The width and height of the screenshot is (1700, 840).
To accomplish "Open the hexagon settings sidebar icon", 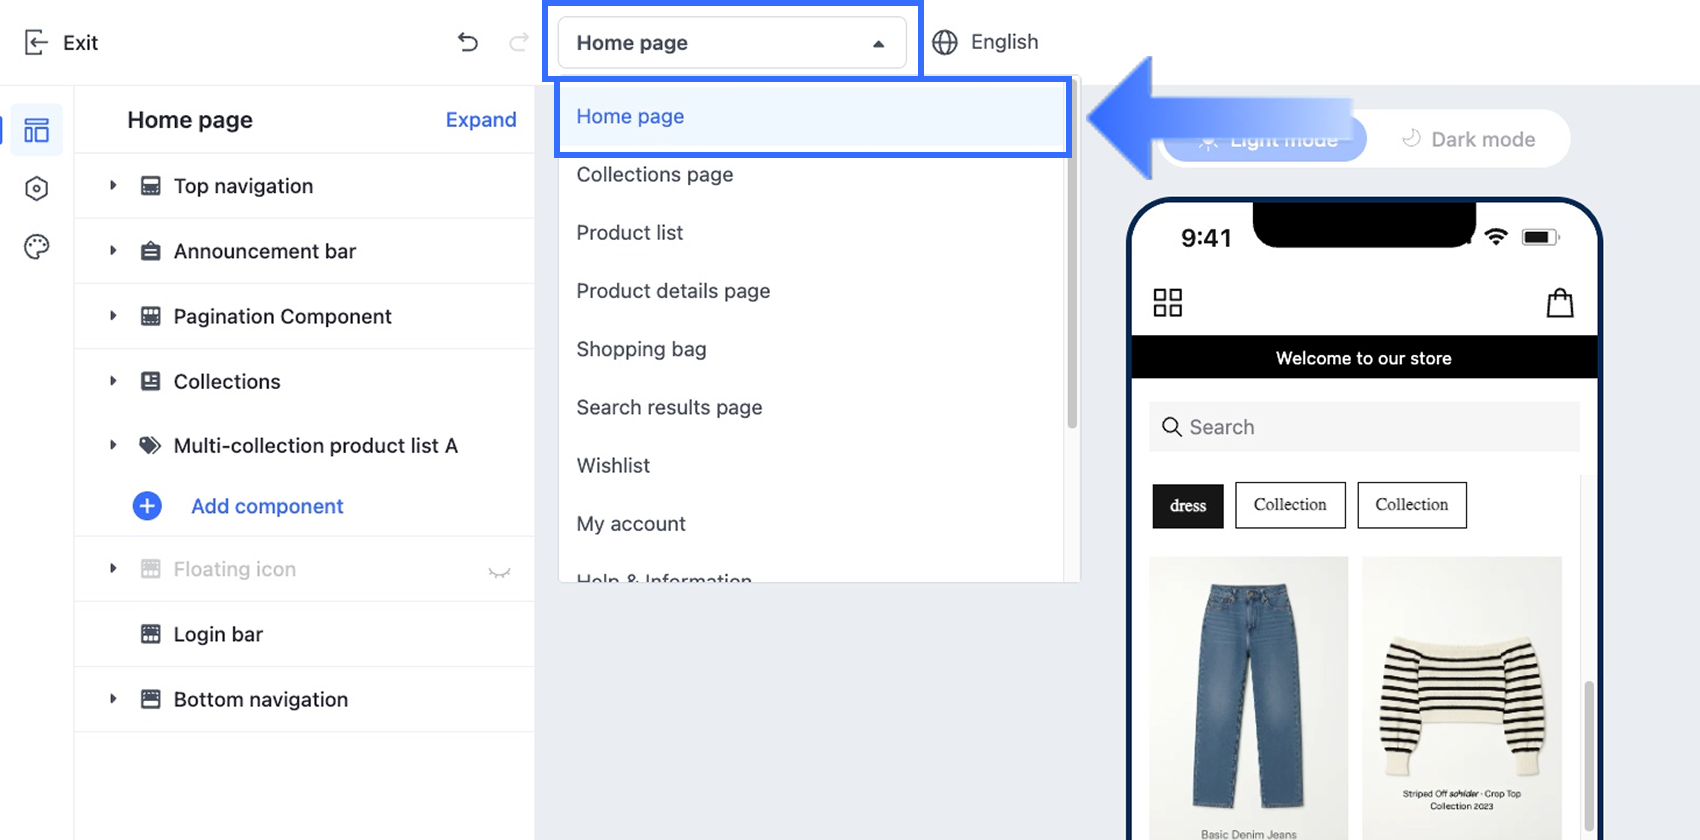I will tap(37, 189).
